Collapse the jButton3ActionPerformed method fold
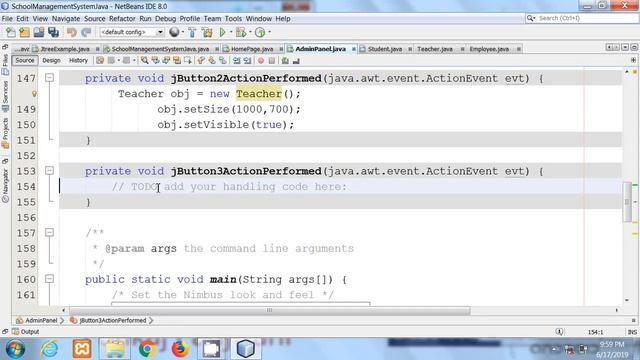The width and height of the screenshot is (640, 360). [49, 170]
